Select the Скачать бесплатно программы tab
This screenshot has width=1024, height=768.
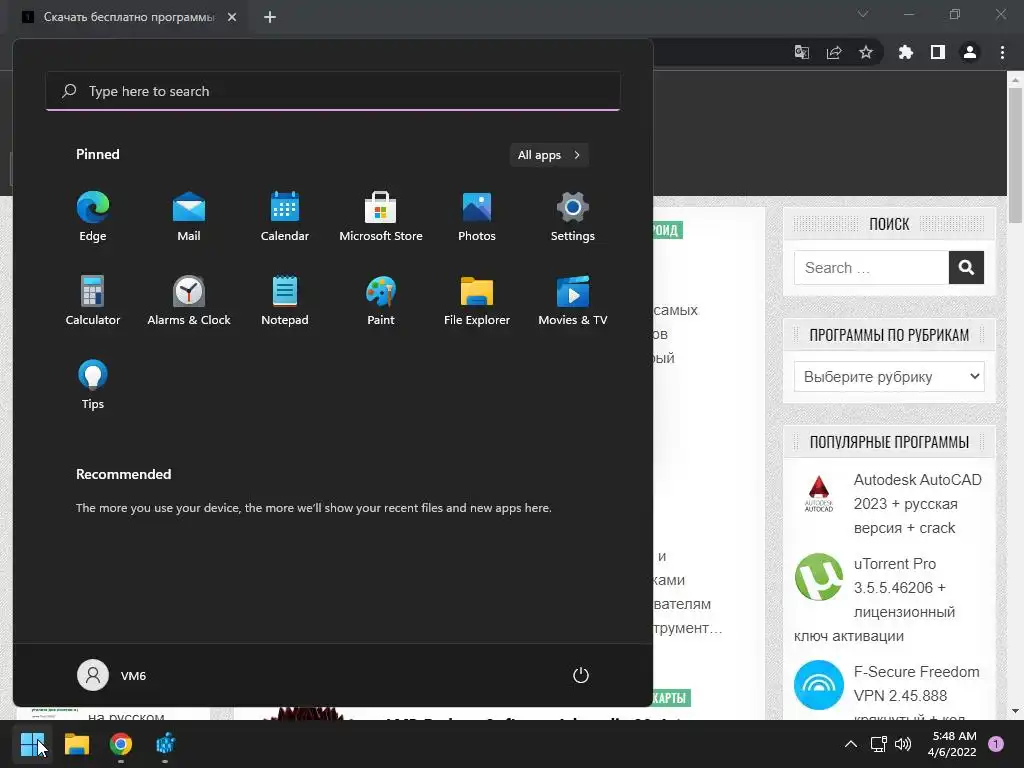click(x=129, y=17)
